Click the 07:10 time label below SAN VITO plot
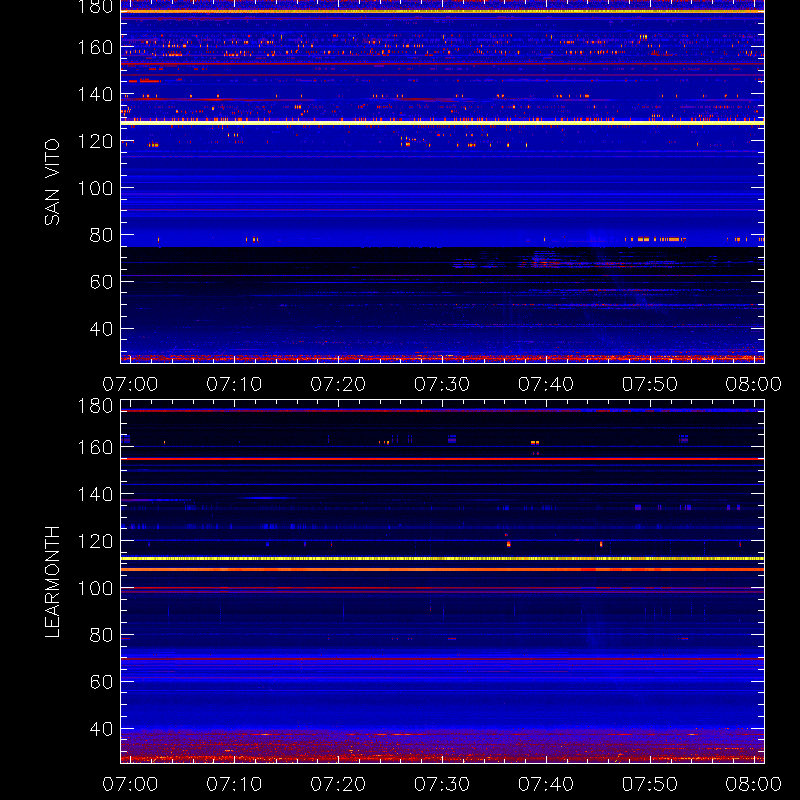This screenshot has width=800, height=800. click(234, 384)
